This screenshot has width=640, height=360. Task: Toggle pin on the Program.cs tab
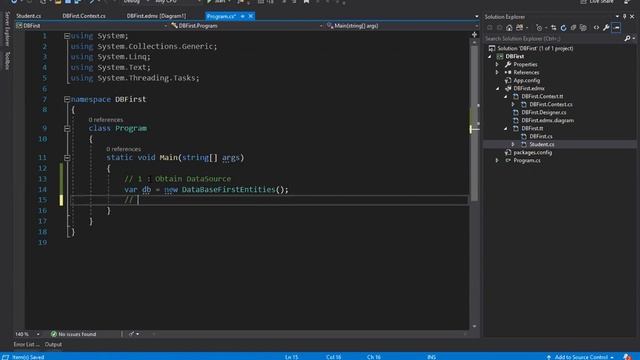(x=242, y=16)
